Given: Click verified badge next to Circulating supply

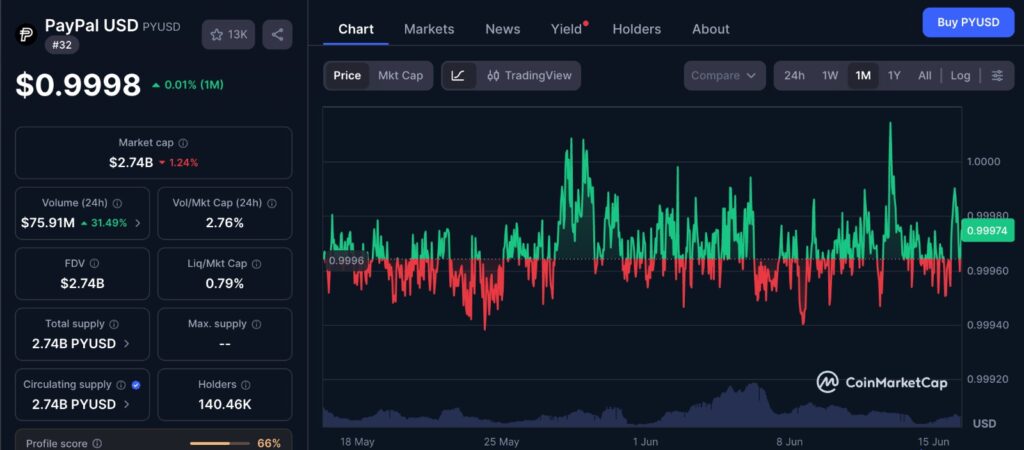Looking at the screenshot, I should point(136,385).
